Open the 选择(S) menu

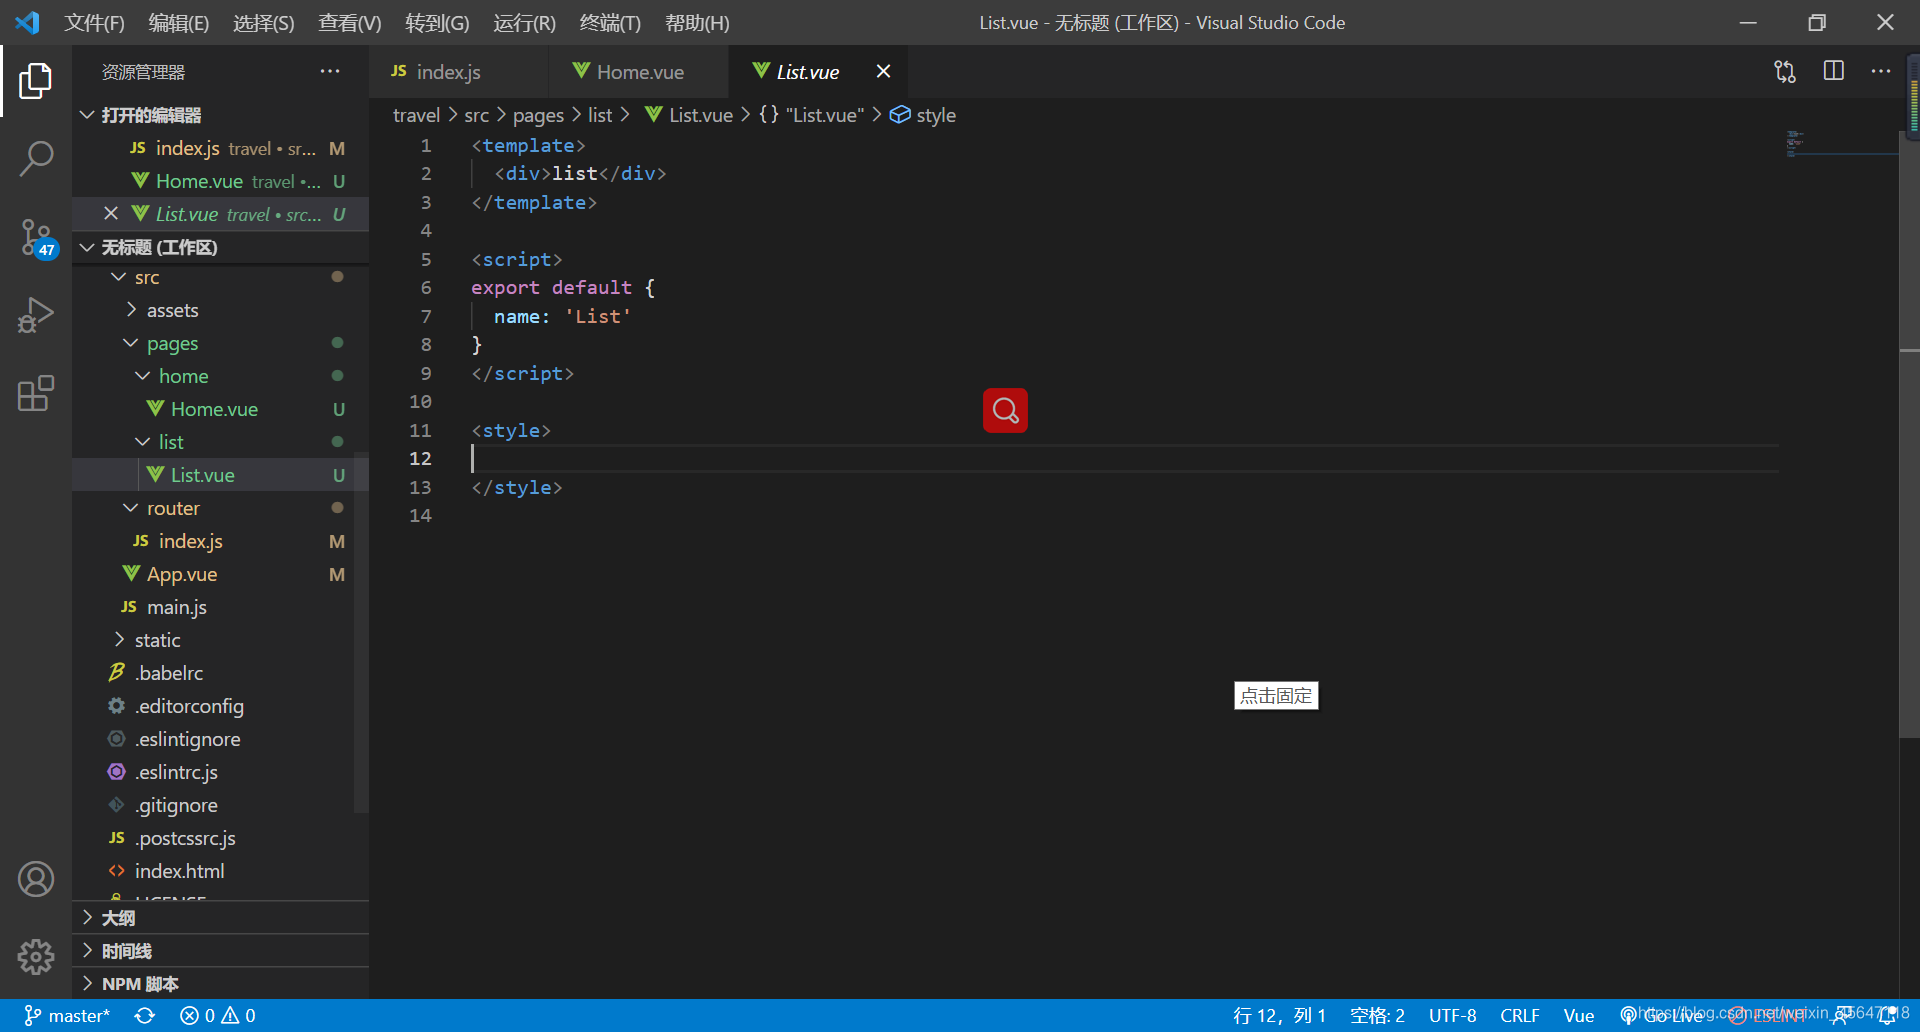[264, 22]
